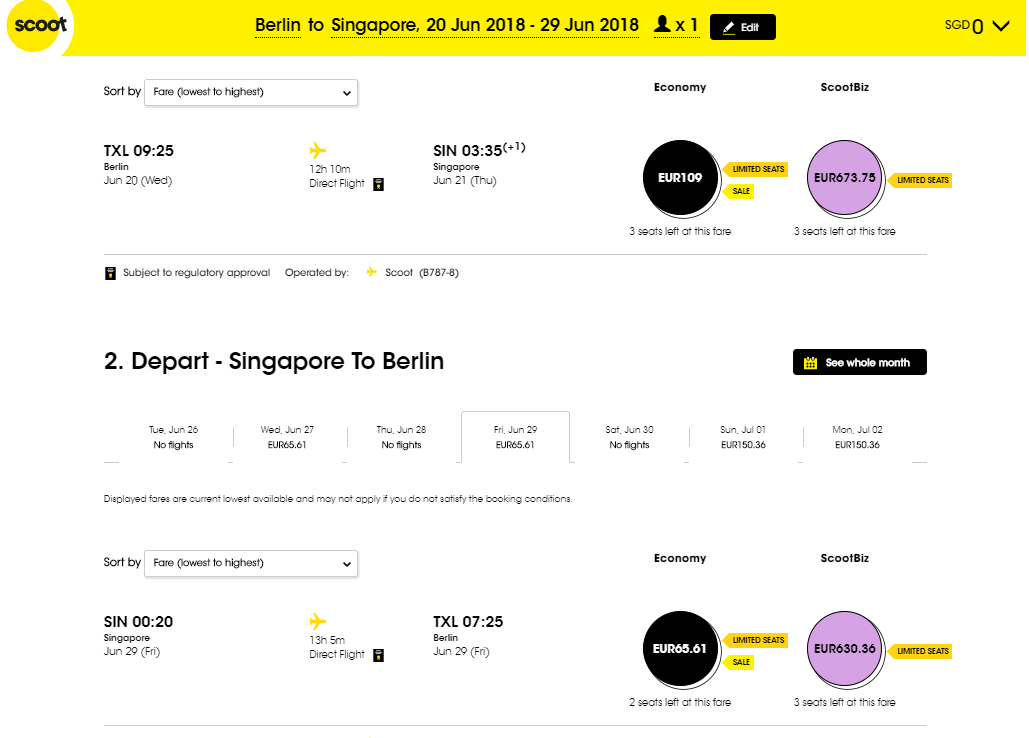The image size is (1029, 738).
Task: Edit the flight search details
Action: [742, 27]
